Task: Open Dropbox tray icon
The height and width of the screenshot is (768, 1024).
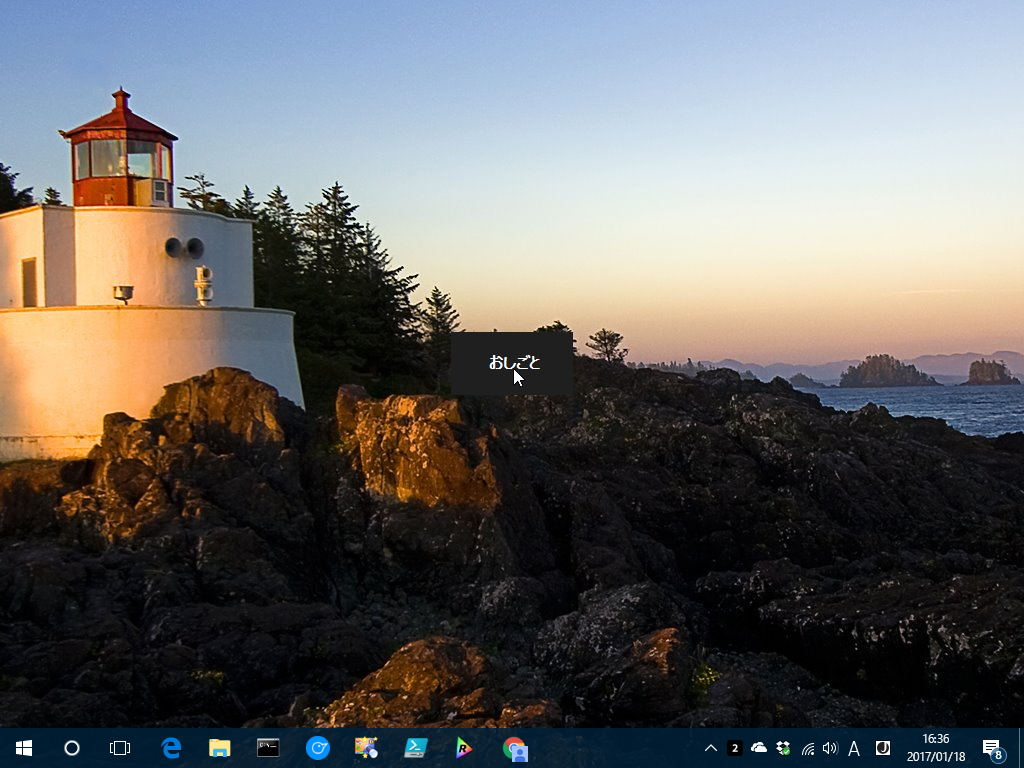Action: click(x=783, y=748)
